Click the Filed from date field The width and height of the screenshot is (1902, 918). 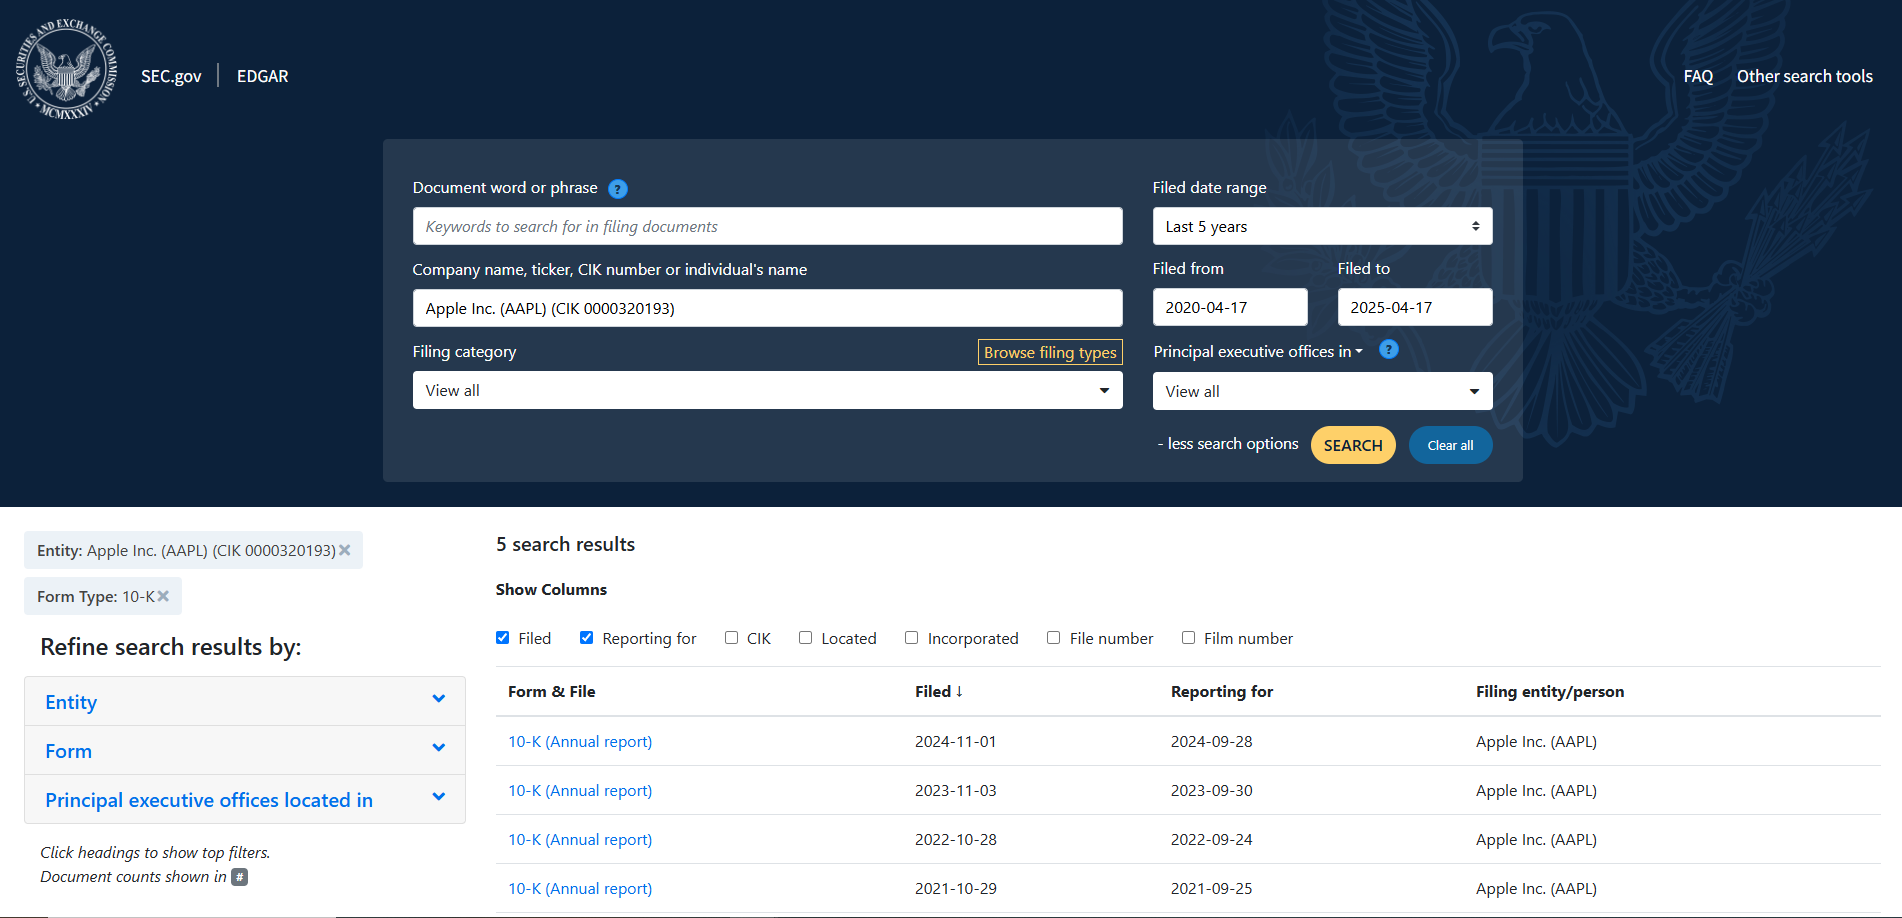coord(1230,307)
